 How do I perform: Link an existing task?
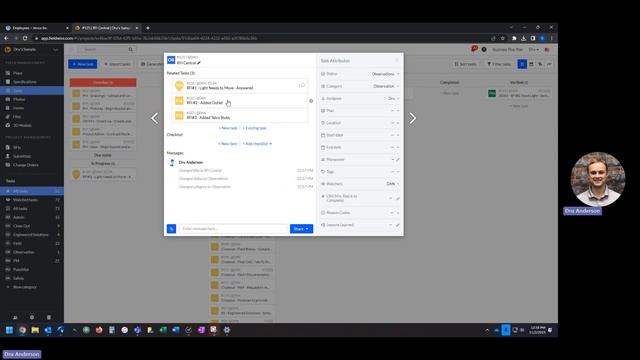254,128
